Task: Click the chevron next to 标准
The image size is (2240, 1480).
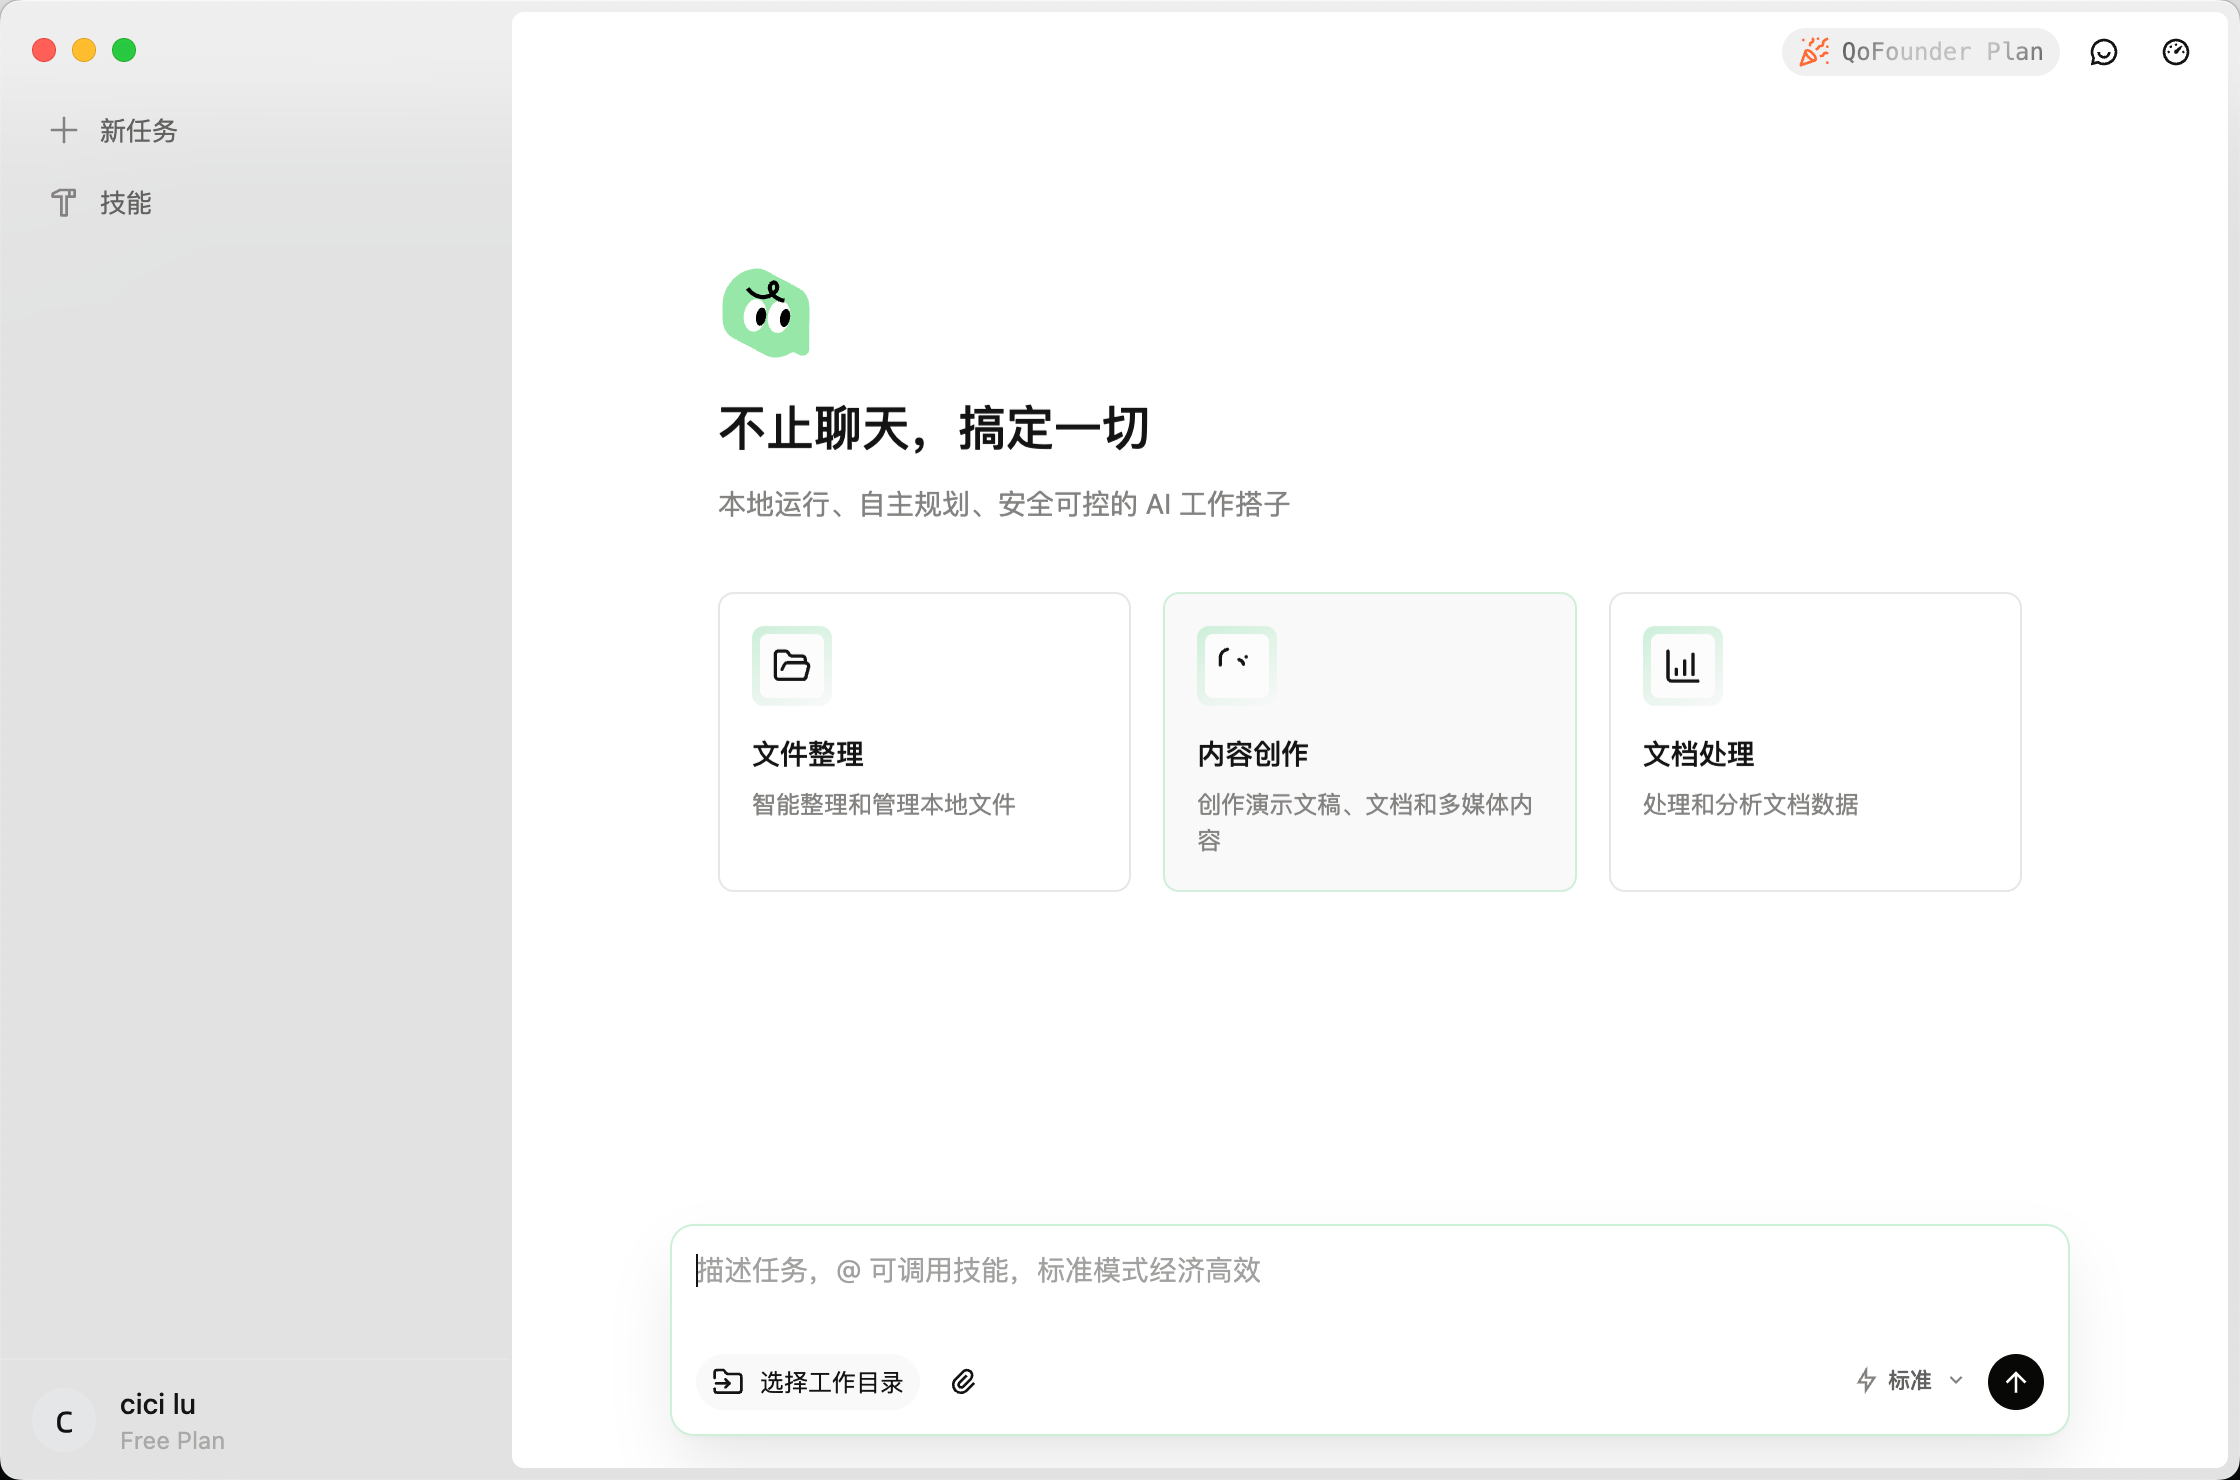Action: point(1956,1381)
